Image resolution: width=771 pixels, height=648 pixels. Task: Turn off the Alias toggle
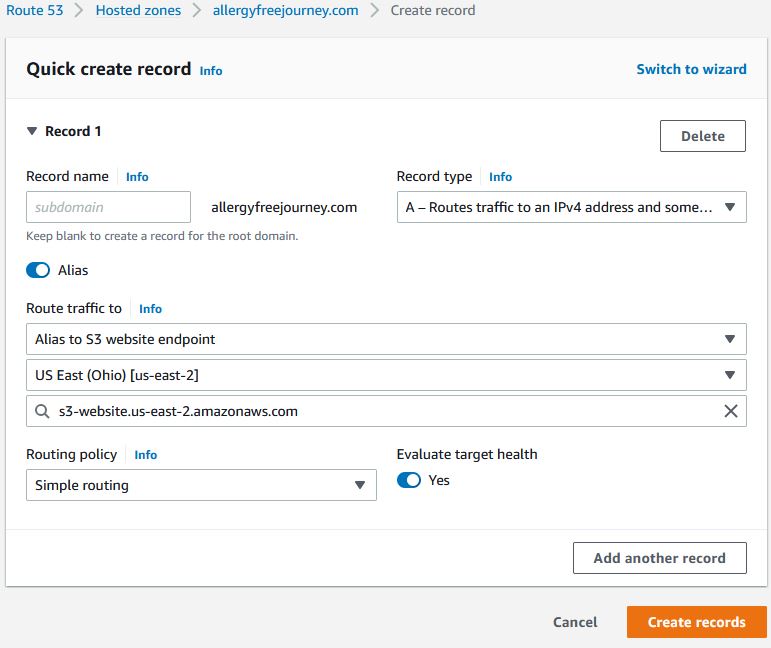[x=38, y=270]
